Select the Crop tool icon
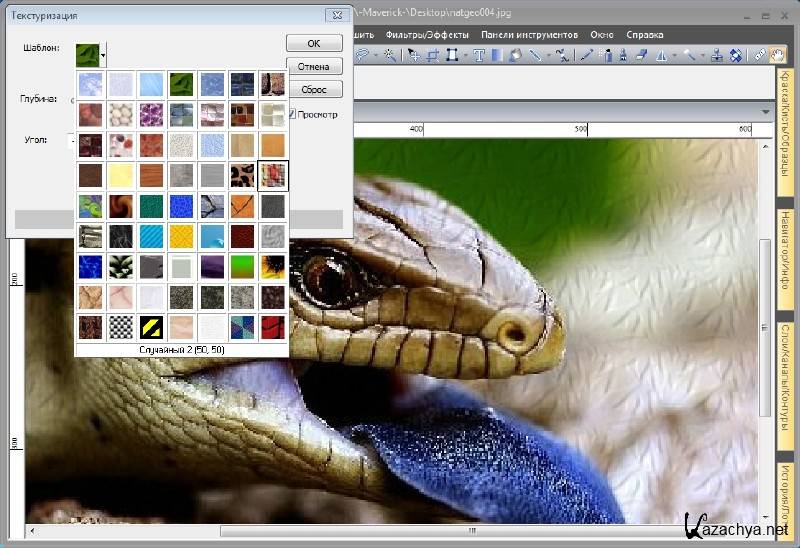Image resolution: width=800 pixels, height=548 pixels. [434, 56]
